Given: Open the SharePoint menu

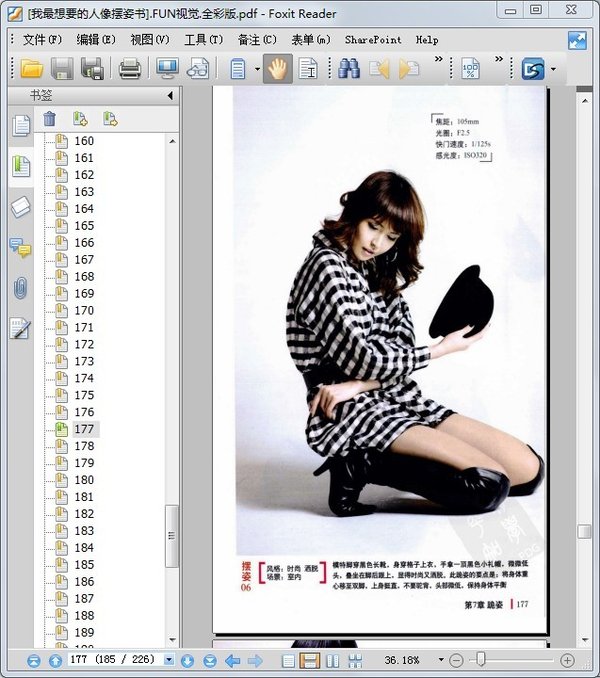Looking at the screenshot, I should [373, 40].
